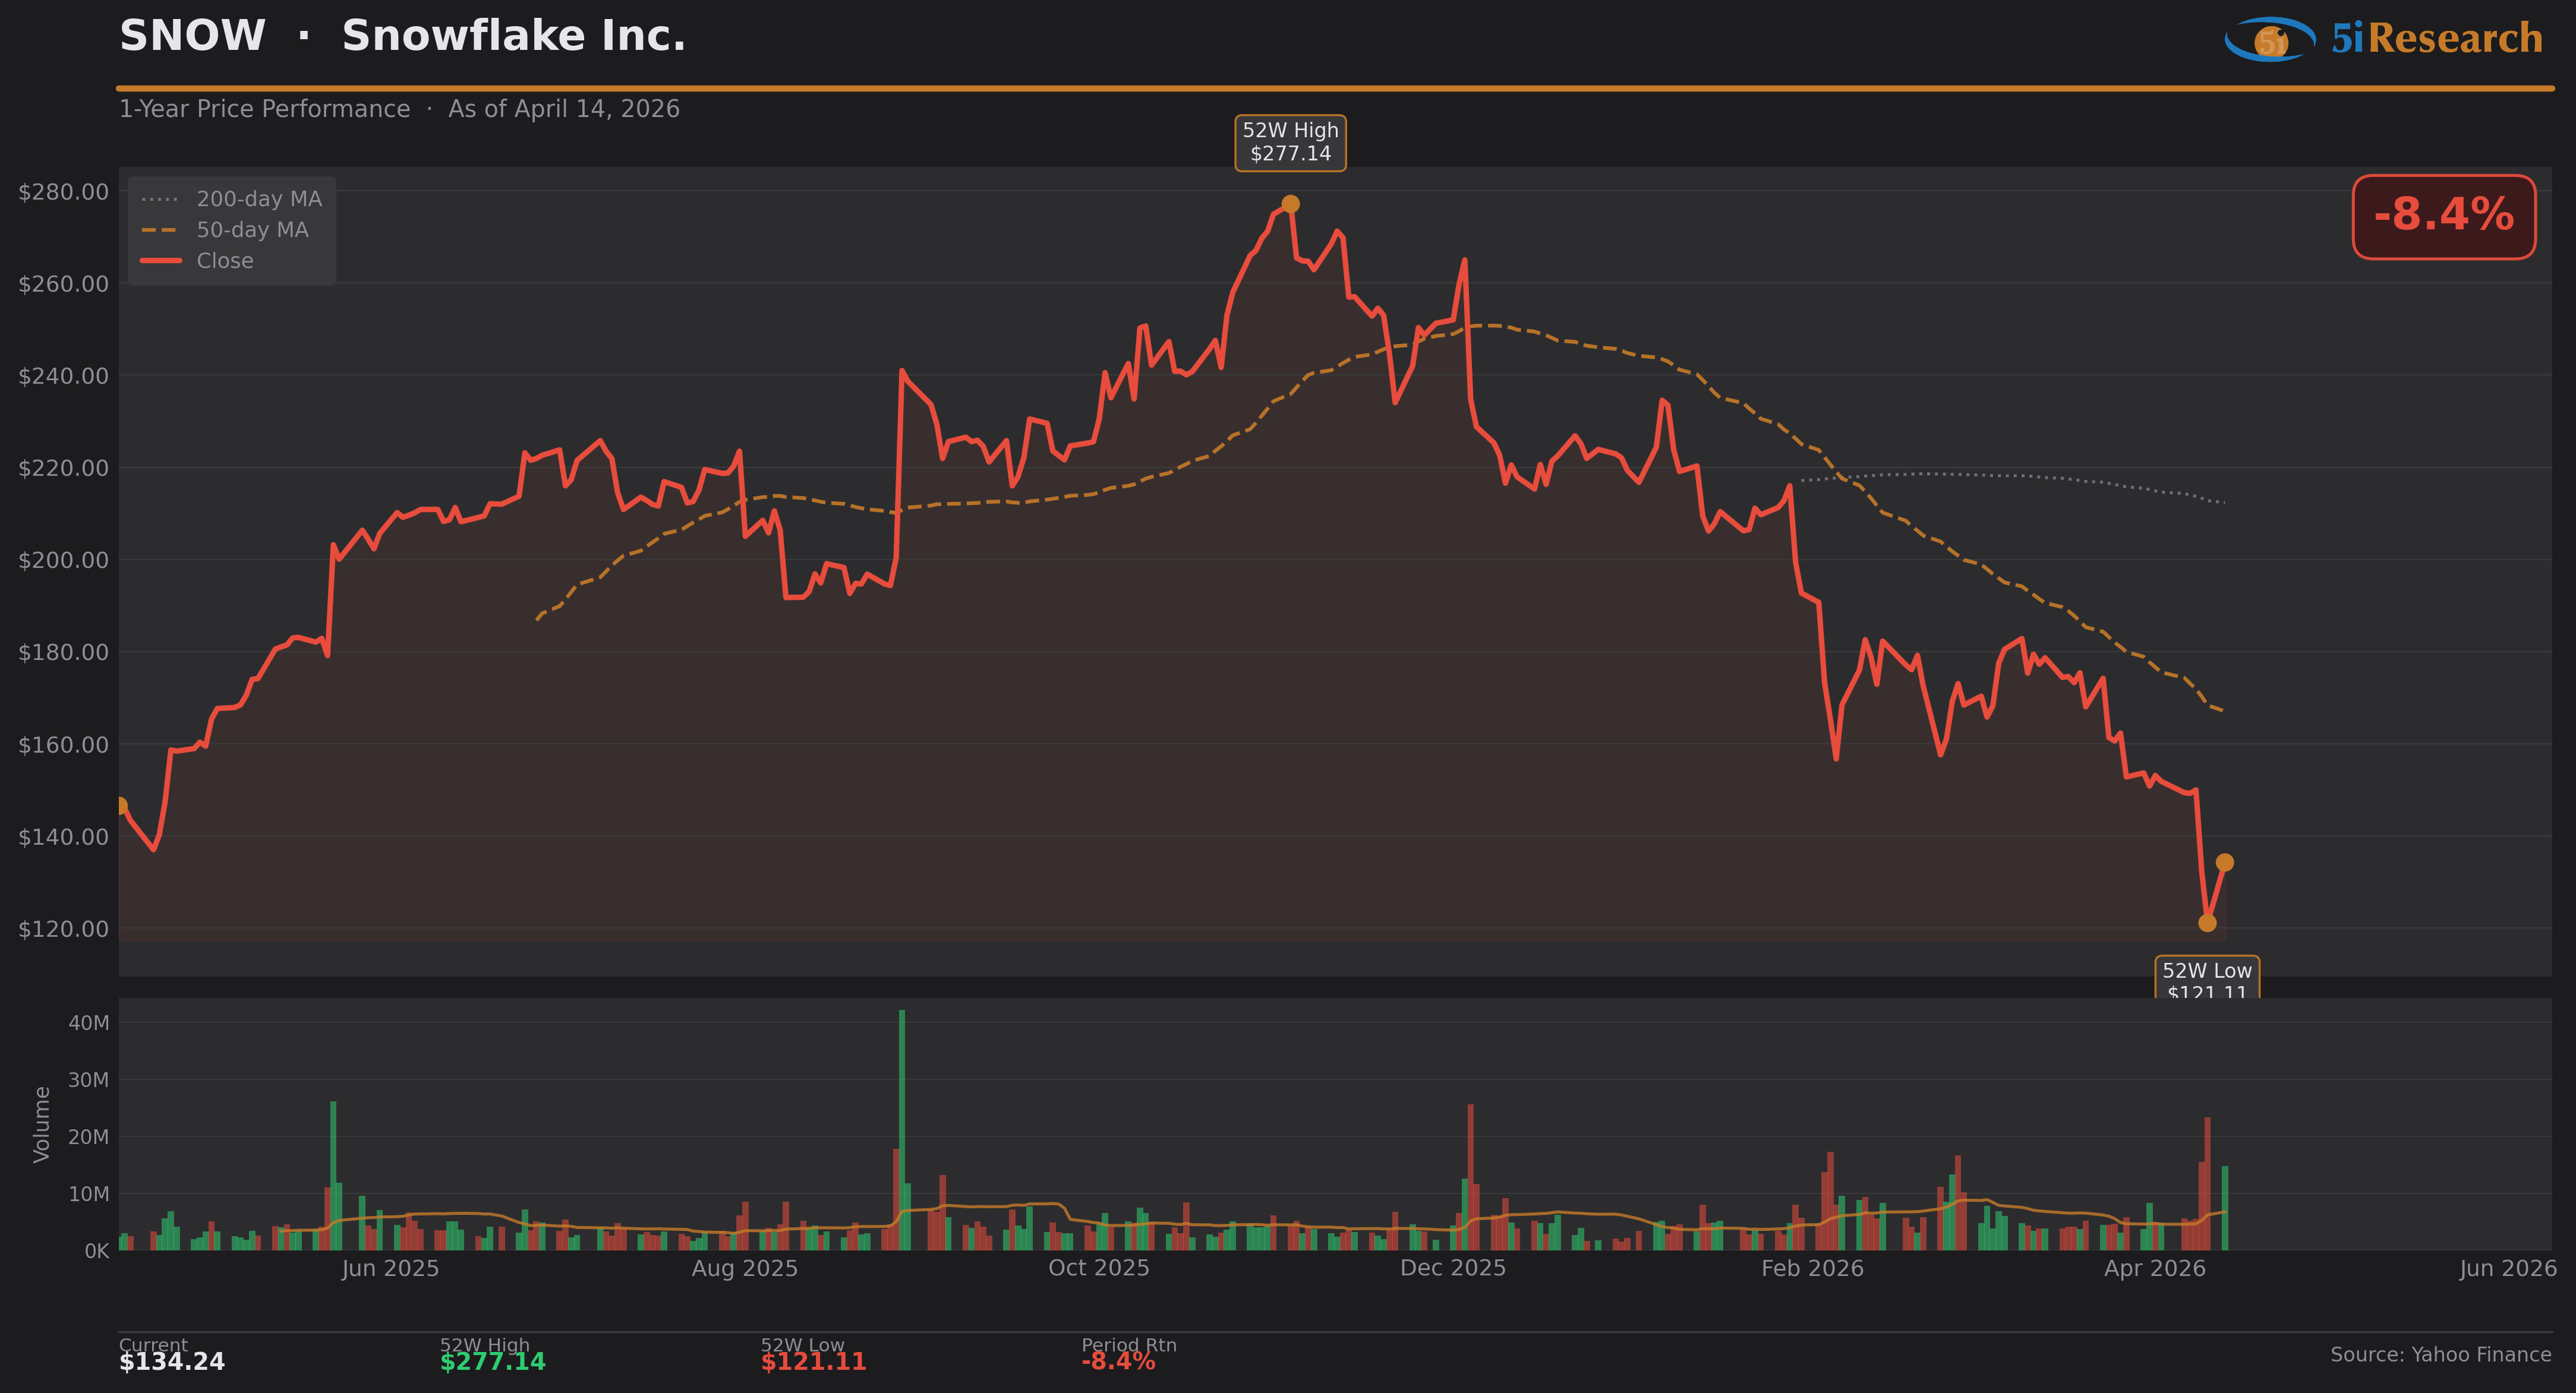
Task: Click the Jun 2025 x-axis label
Action: pos(390,1269)
